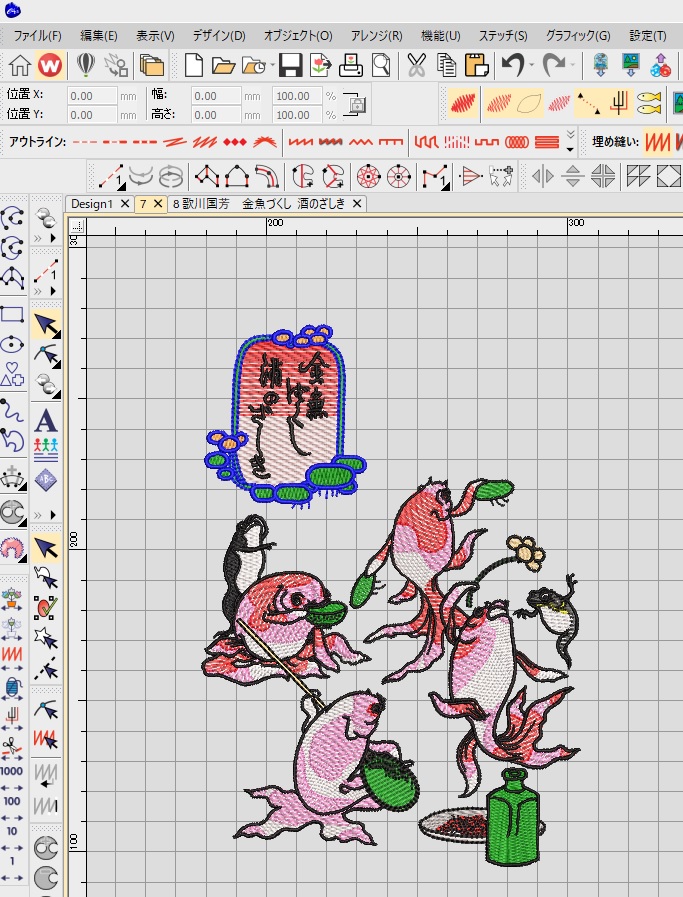
Task: Click the open recent folder icon
Action: (254, 66)
